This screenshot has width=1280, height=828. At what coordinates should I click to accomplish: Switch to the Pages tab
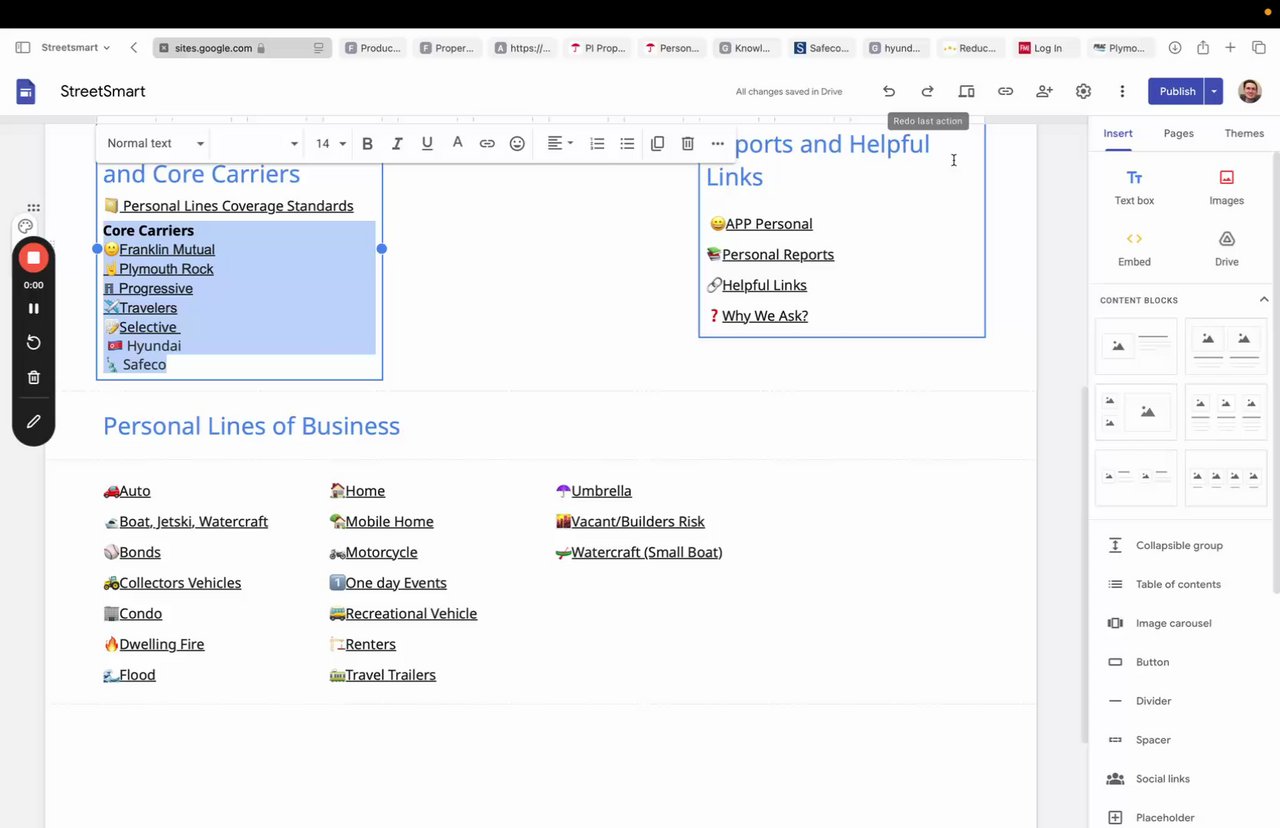click(1179, 133)
